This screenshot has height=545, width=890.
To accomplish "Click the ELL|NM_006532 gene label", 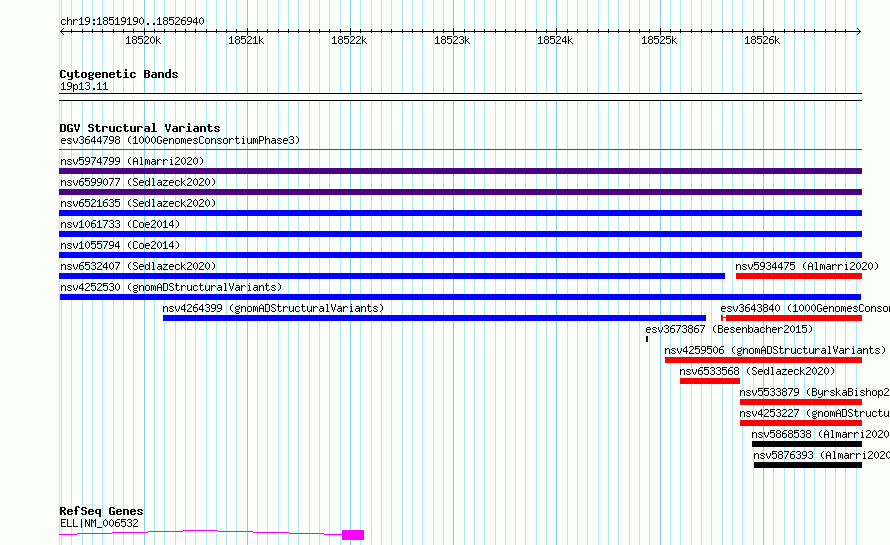I will 99,523.
